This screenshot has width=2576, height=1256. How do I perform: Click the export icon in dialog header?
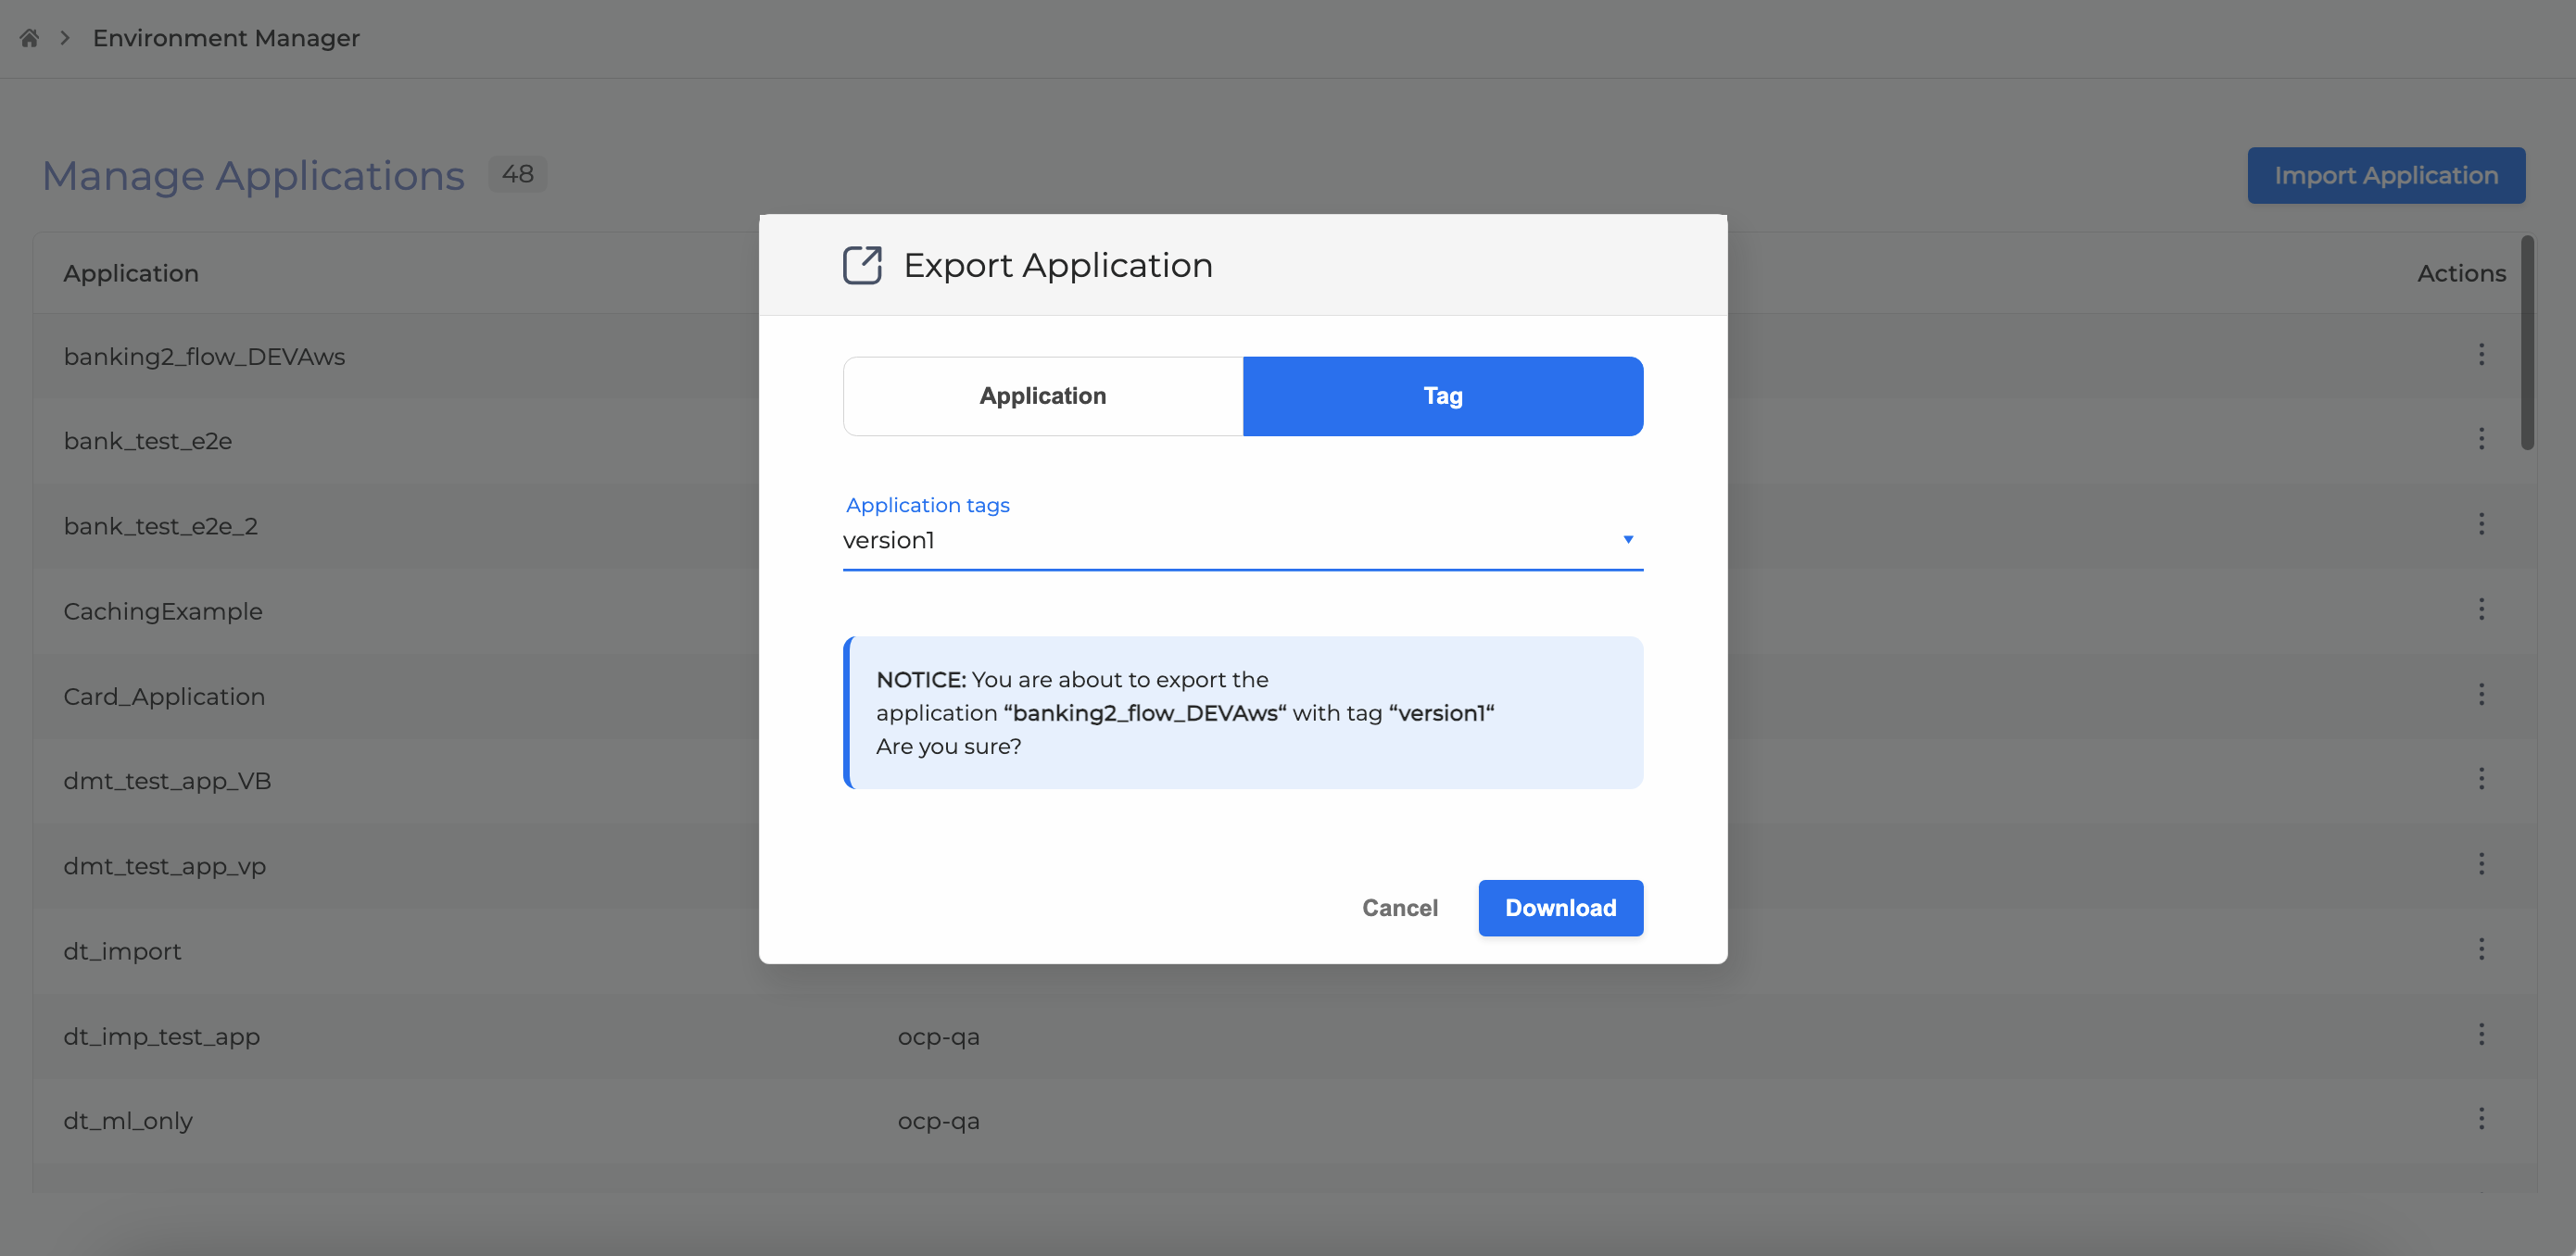coord(861,265)
